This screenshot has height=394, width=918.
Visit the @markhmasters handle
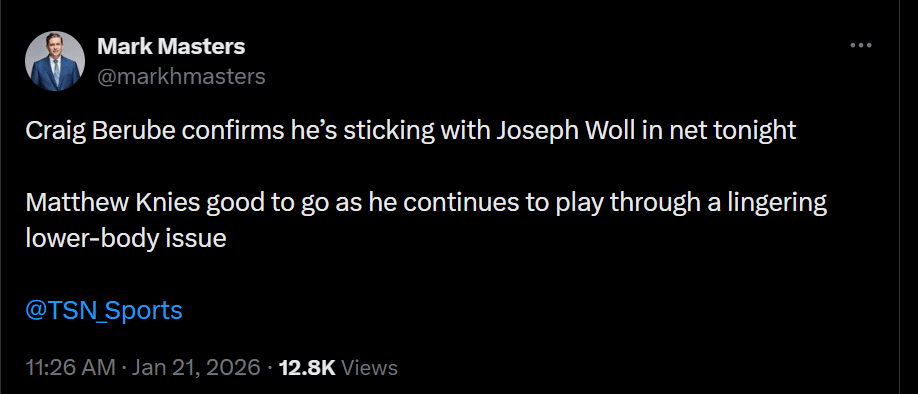(181, 77)
